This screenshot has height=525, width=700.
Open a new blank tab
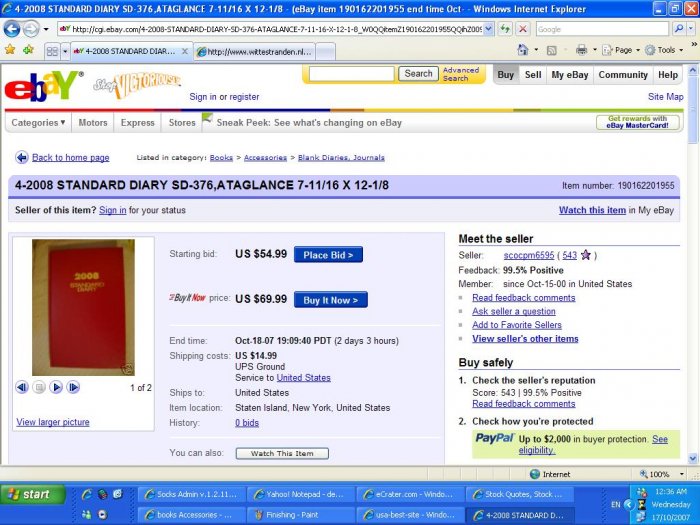[325, 52]
